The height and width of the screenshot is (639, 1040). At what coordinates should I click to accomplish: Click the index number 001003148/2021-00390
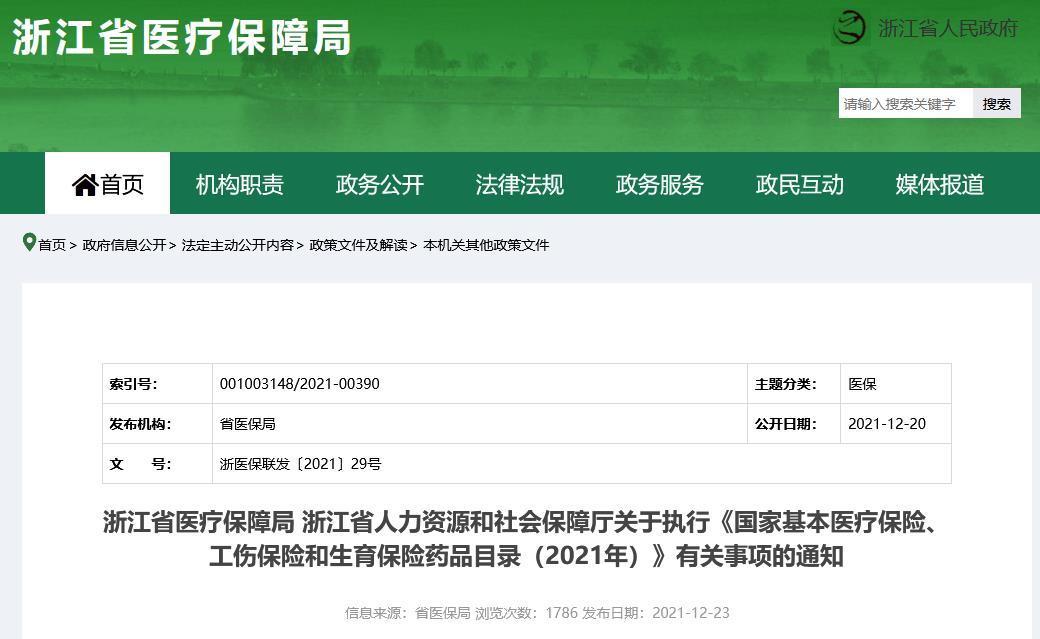click(300, 384)
